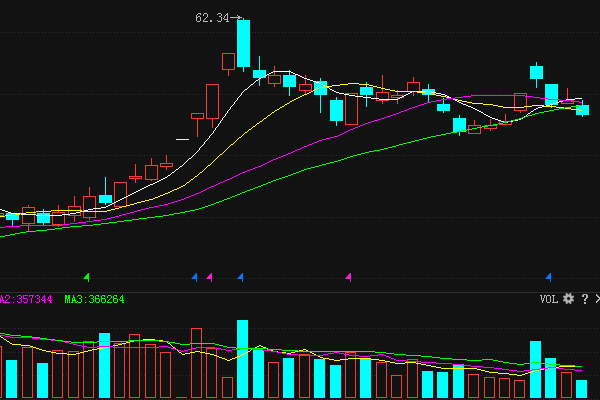600x400 pixels.
Task: Click the question mark help icon
Action: 585,299
